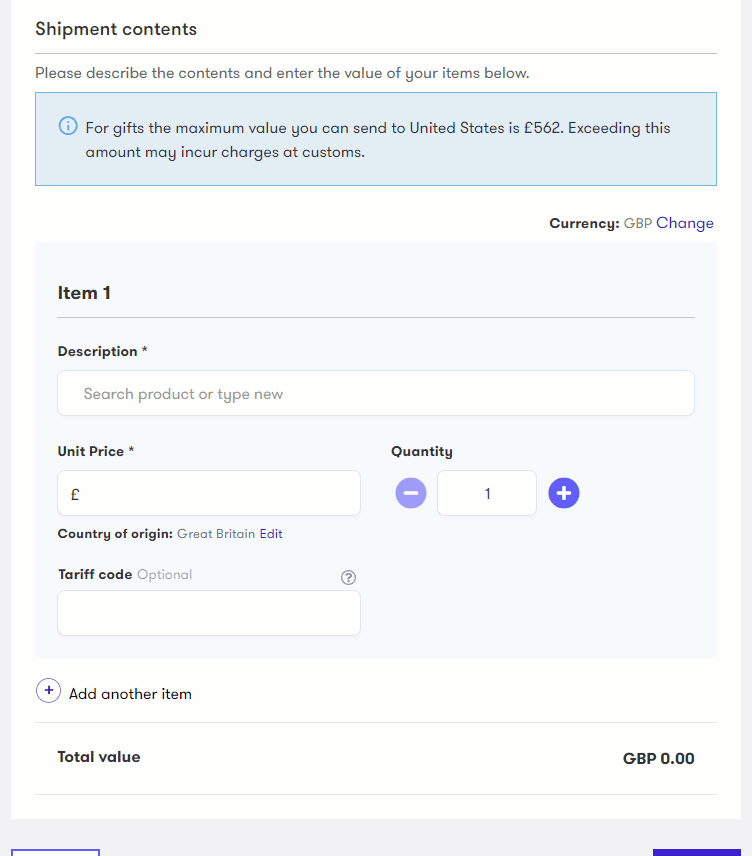Screen dimensions: 752x856
Task: Focus the optional Tariff code input
Action: (209, 613)
